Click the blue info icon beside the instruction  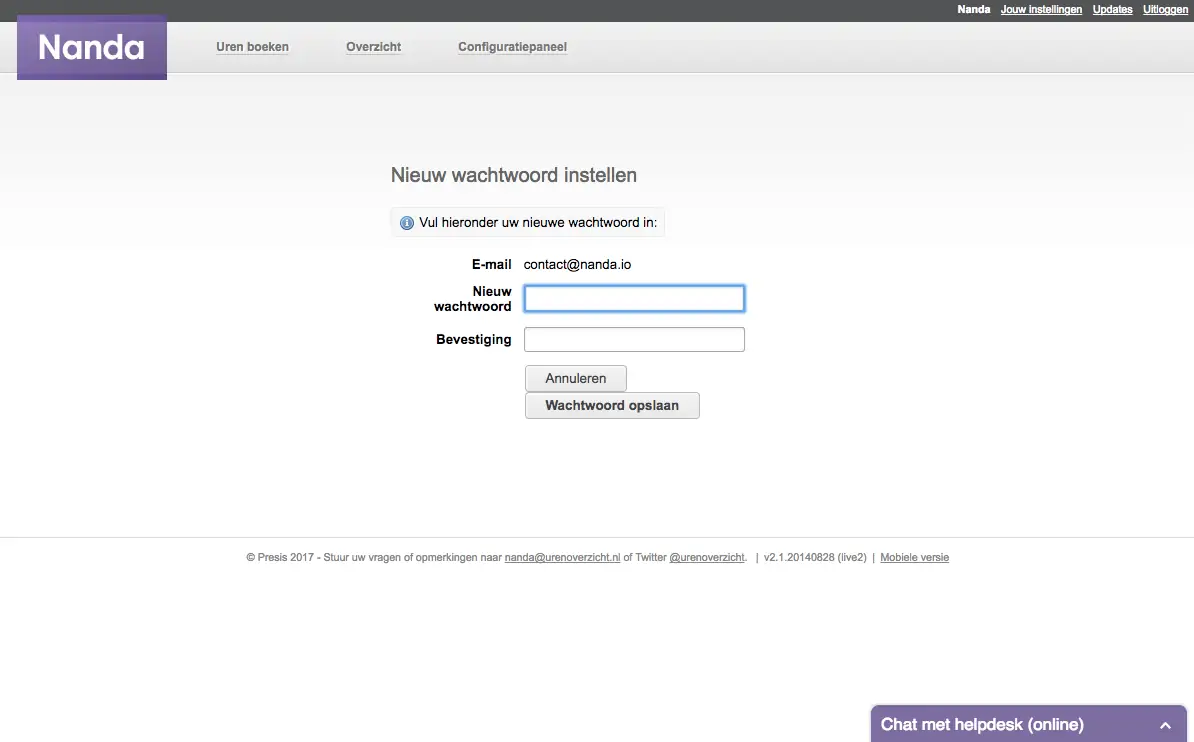click(x=407, y=222)
